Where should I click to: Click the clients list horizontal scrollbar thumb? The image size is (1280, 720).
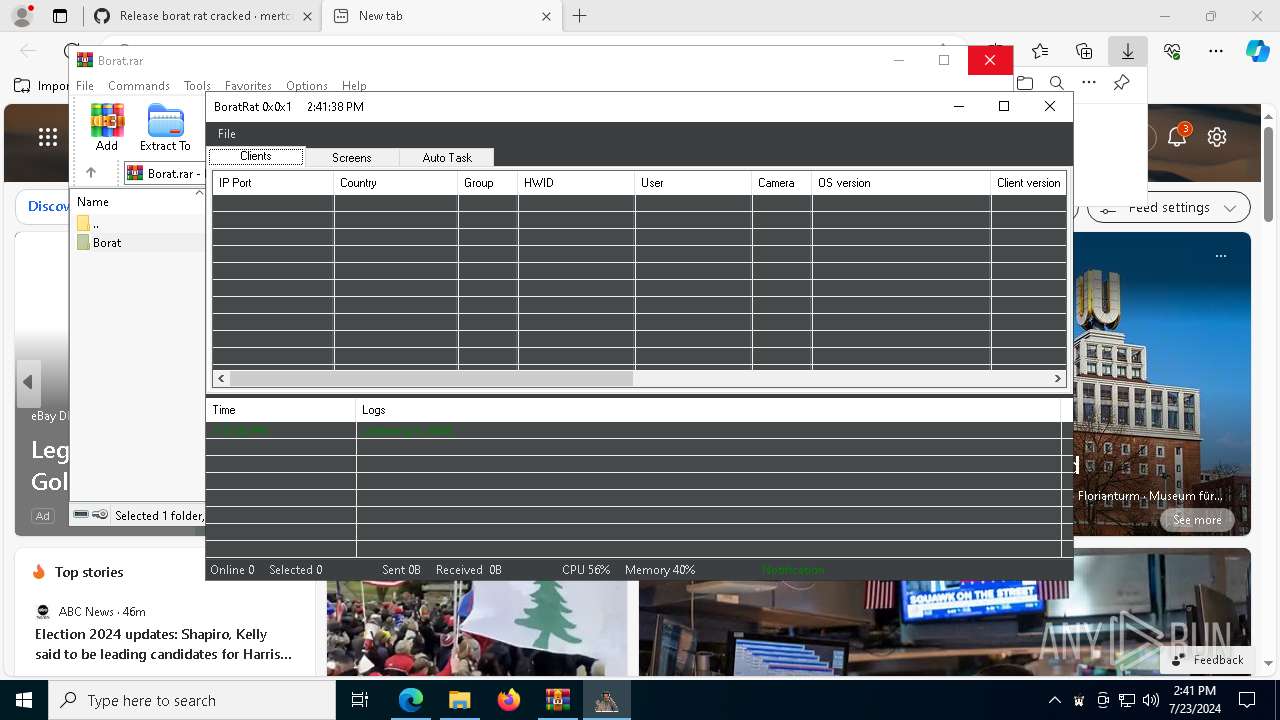431,378
